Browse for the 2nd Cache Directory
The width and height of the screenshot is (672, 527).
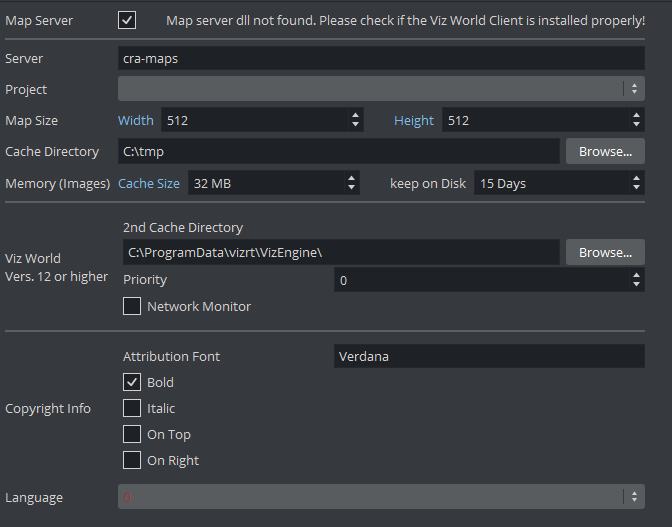[605, 252]
